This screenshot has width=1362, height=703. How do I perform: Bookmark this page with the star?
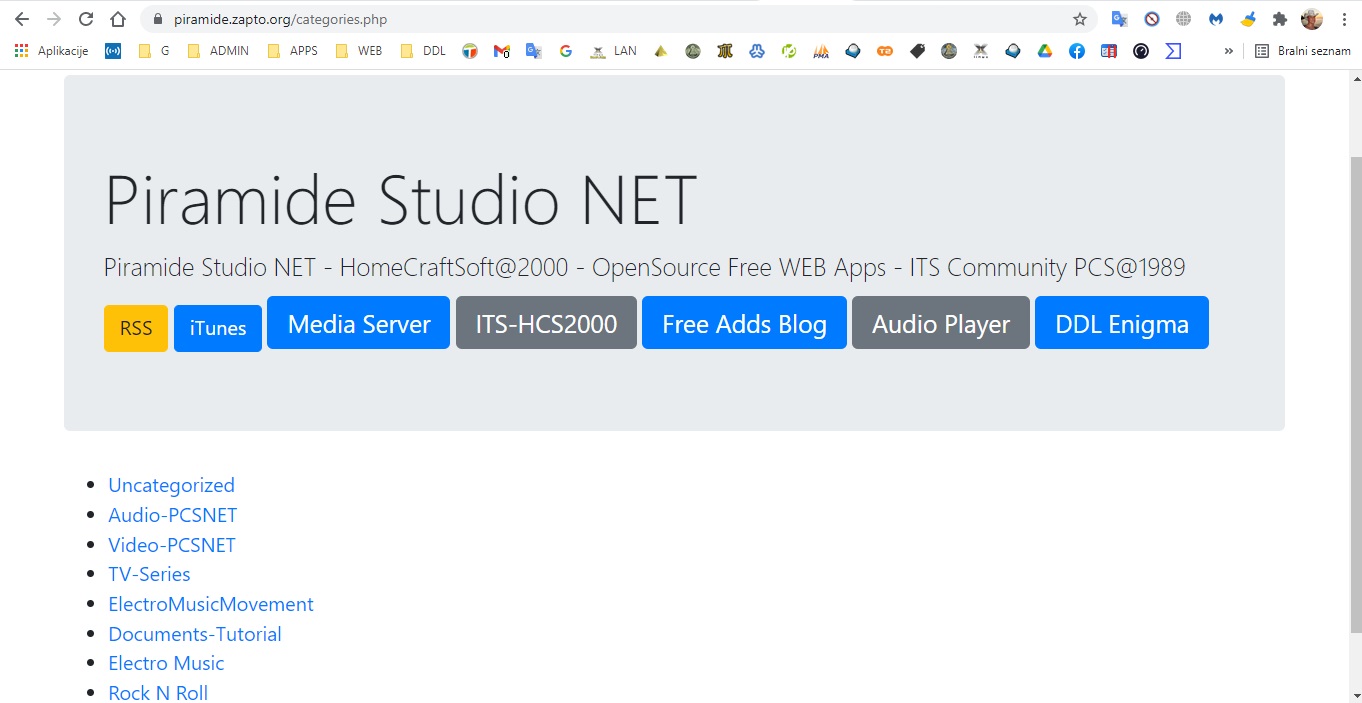pyautogui.click(x=1080, y=19)
